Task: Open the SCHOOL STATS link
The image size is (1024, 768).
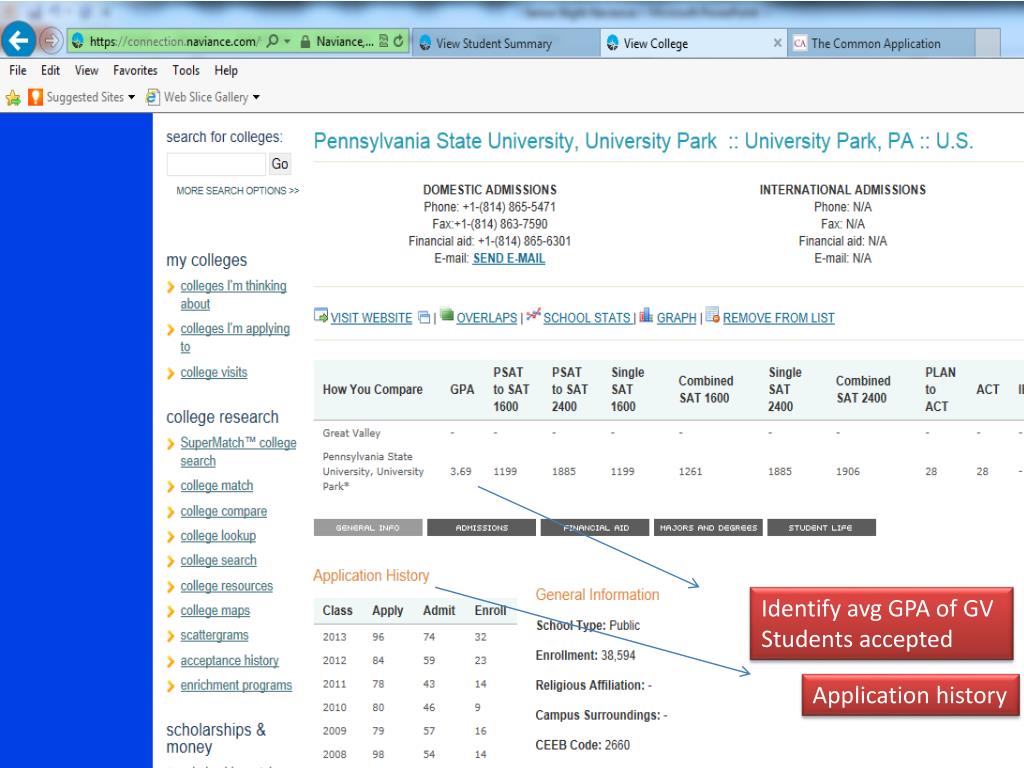Action: coord(587,318)
